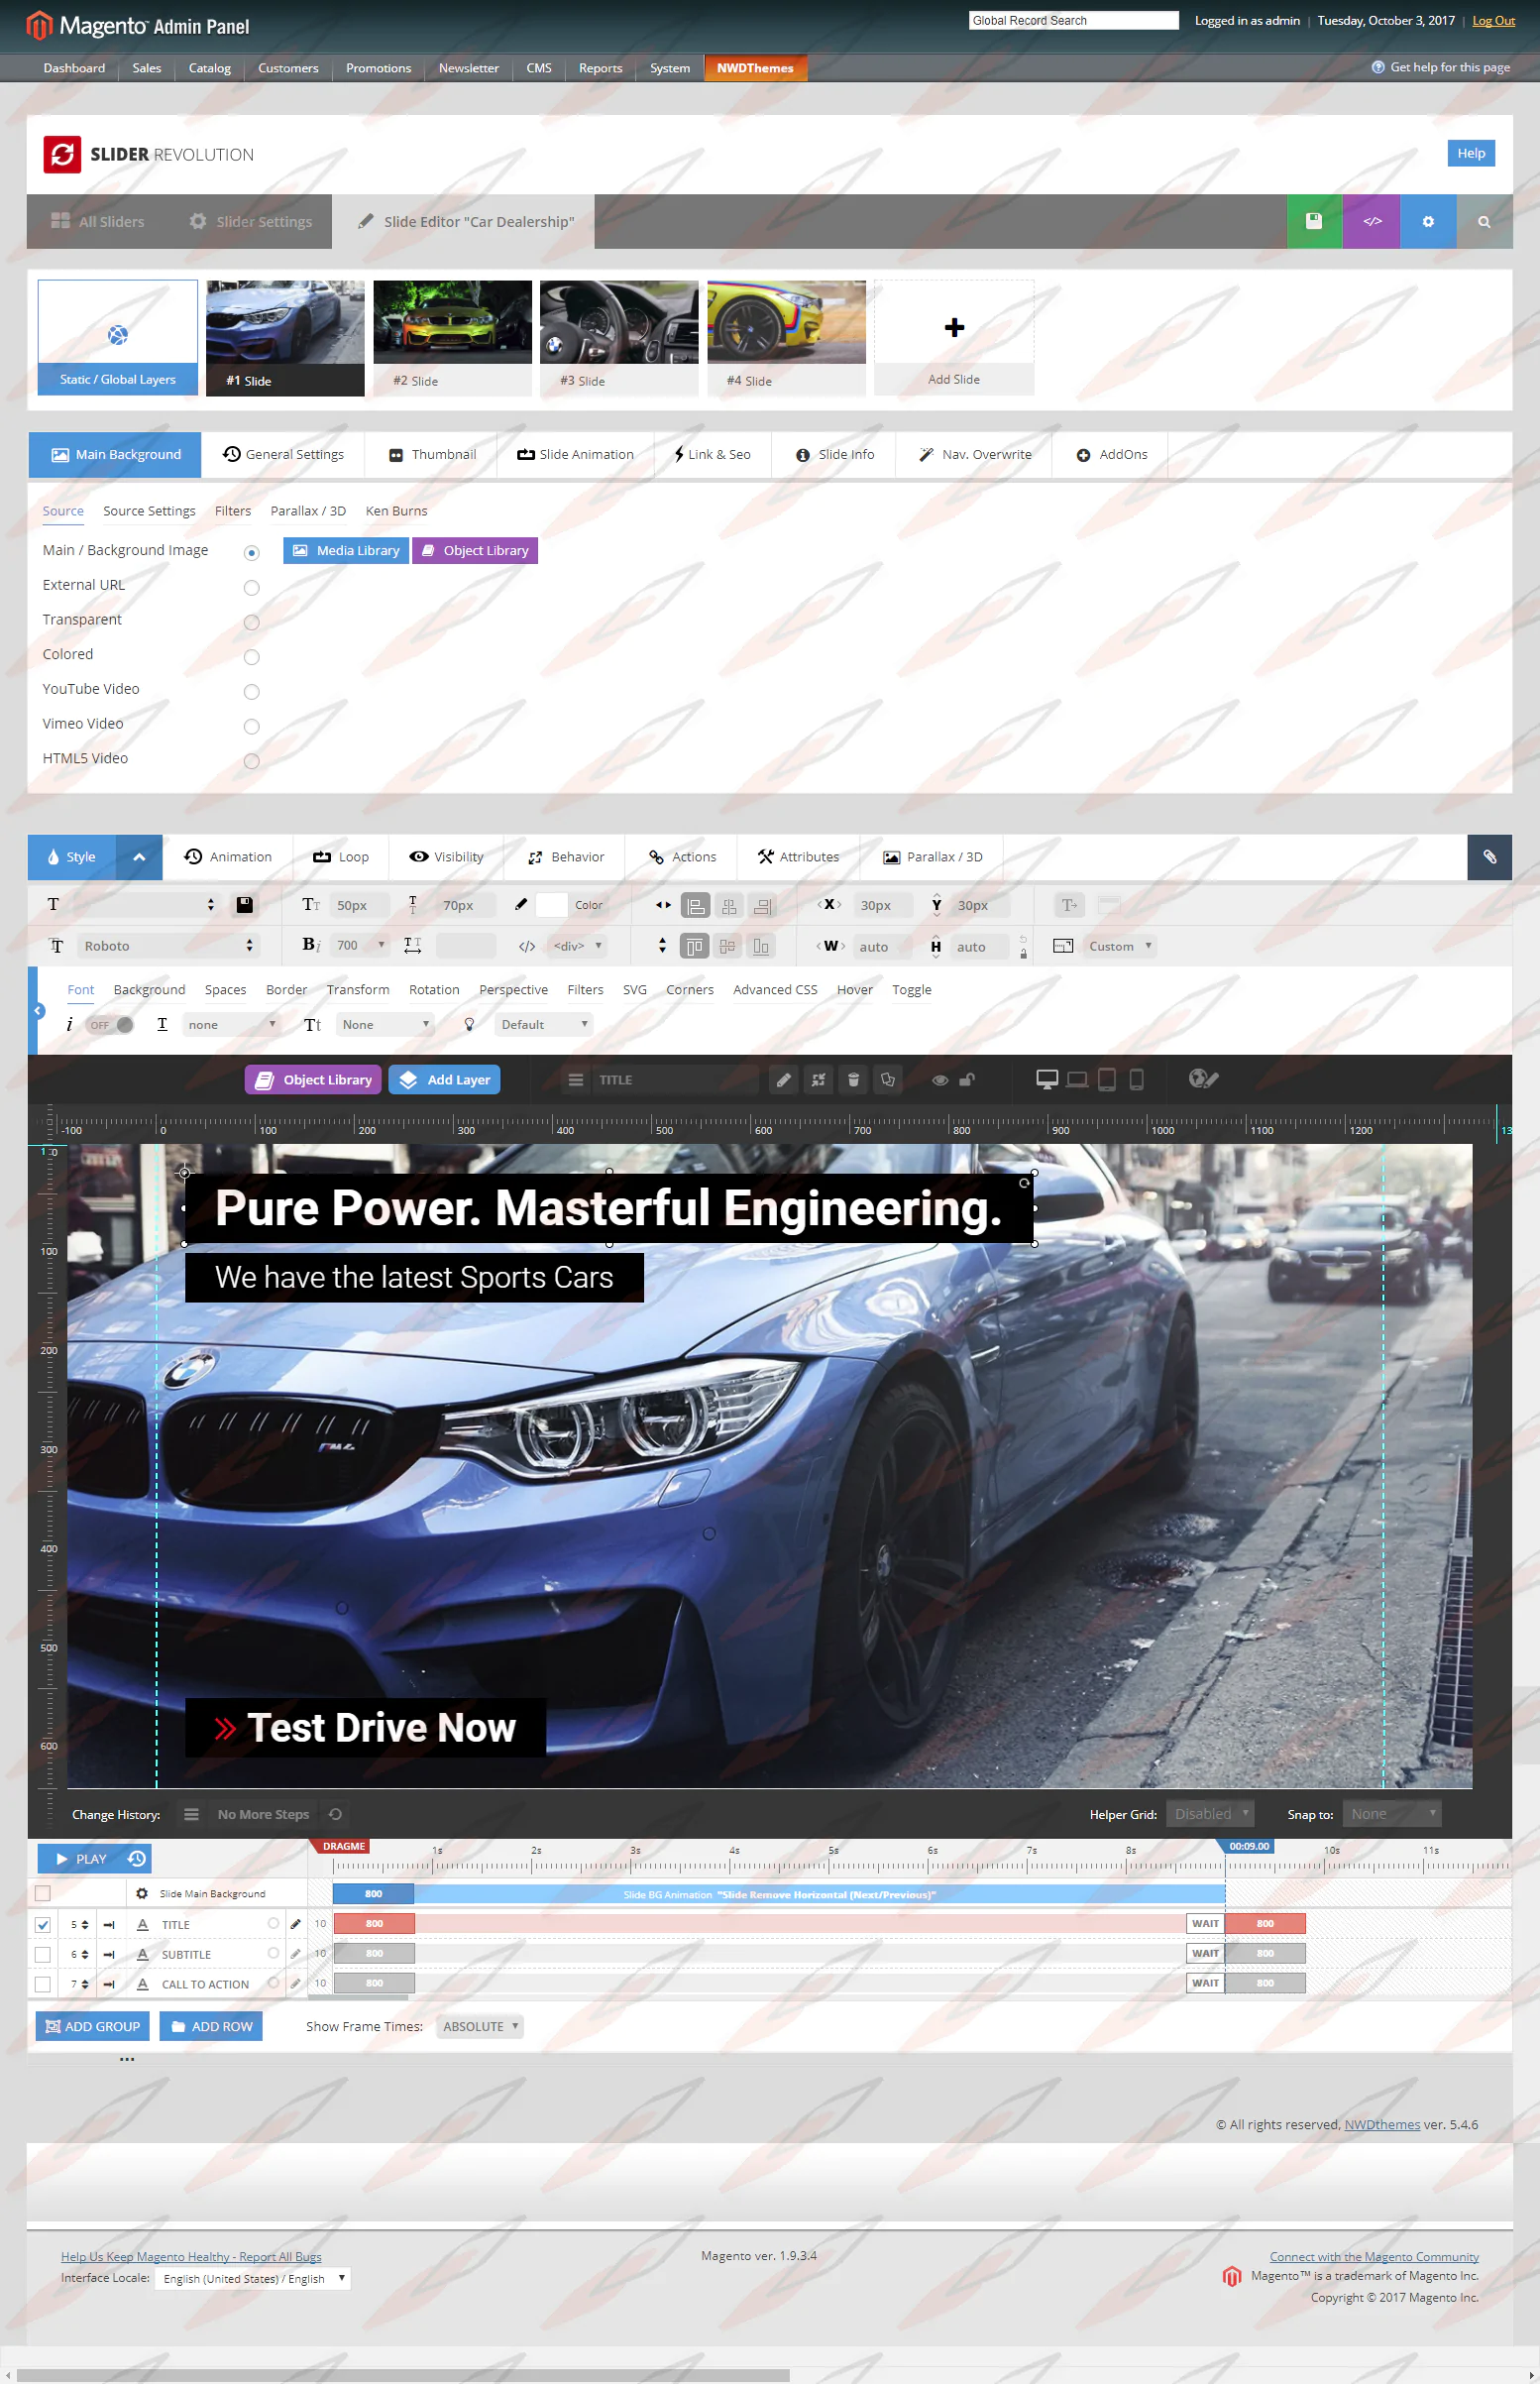Switch to desktop device preview
Screen dimensions: 1540x2384
pos(1047,1079)
